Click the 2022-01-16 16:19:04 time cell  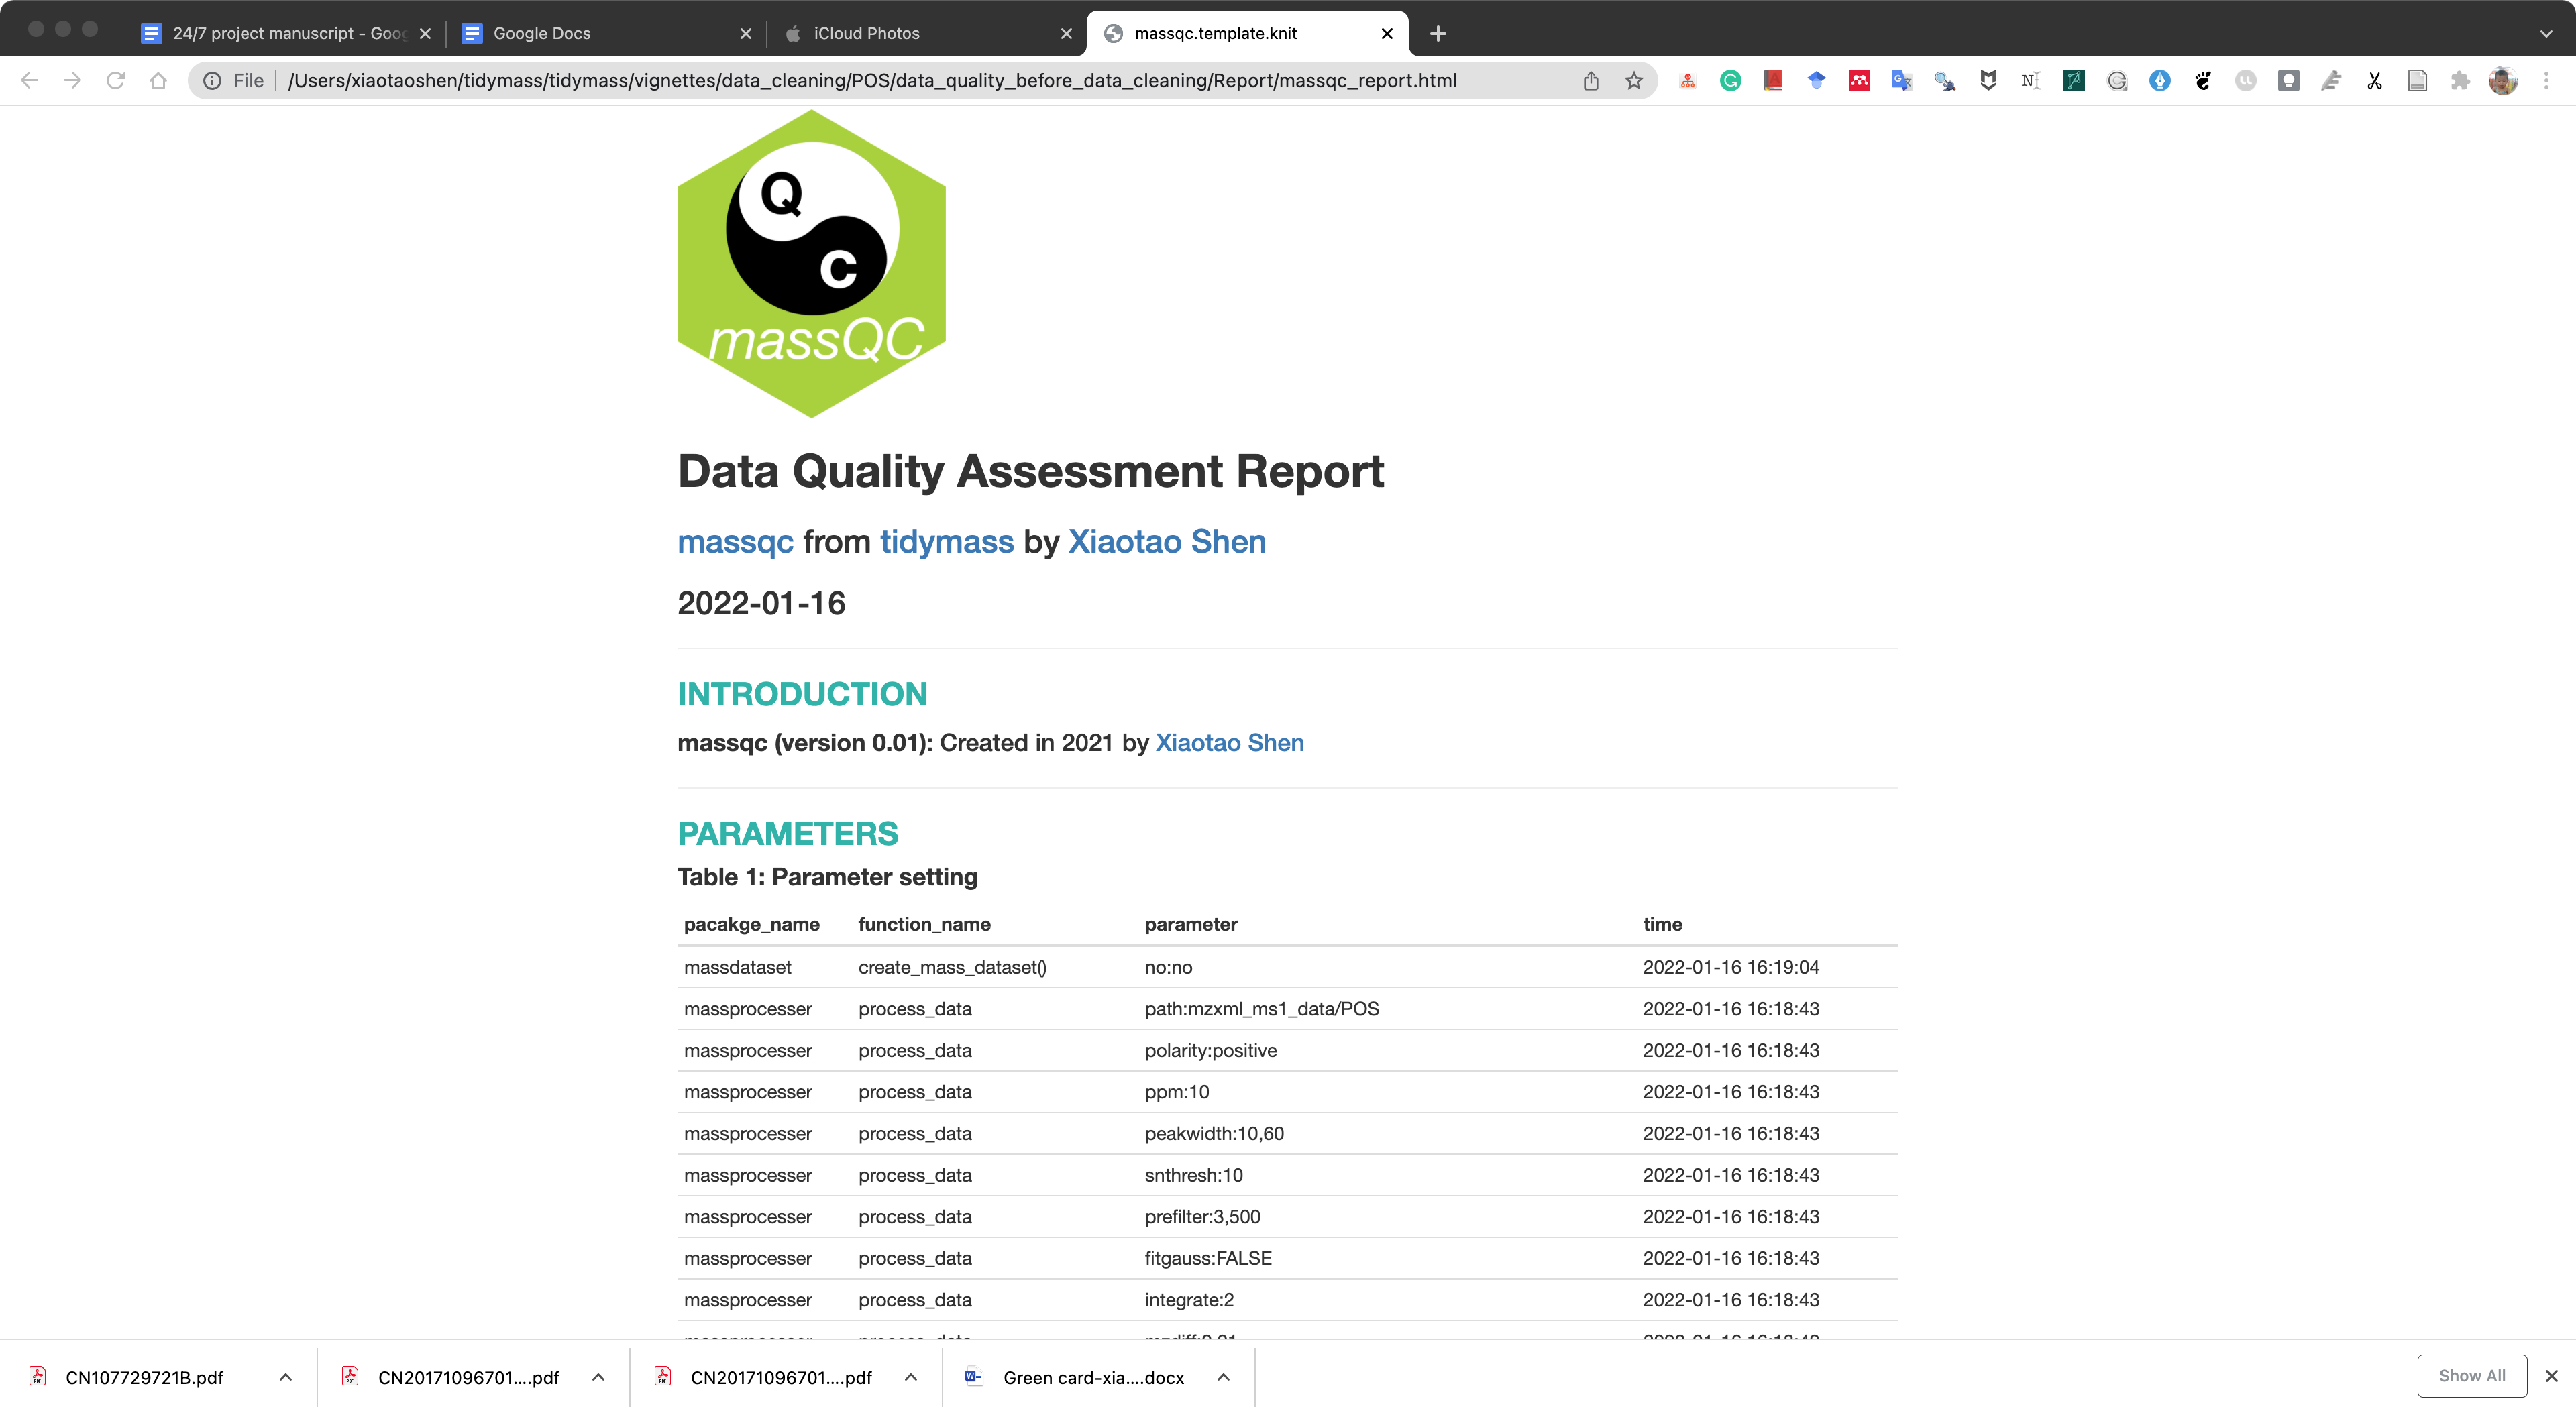(x=1731, y=967)
